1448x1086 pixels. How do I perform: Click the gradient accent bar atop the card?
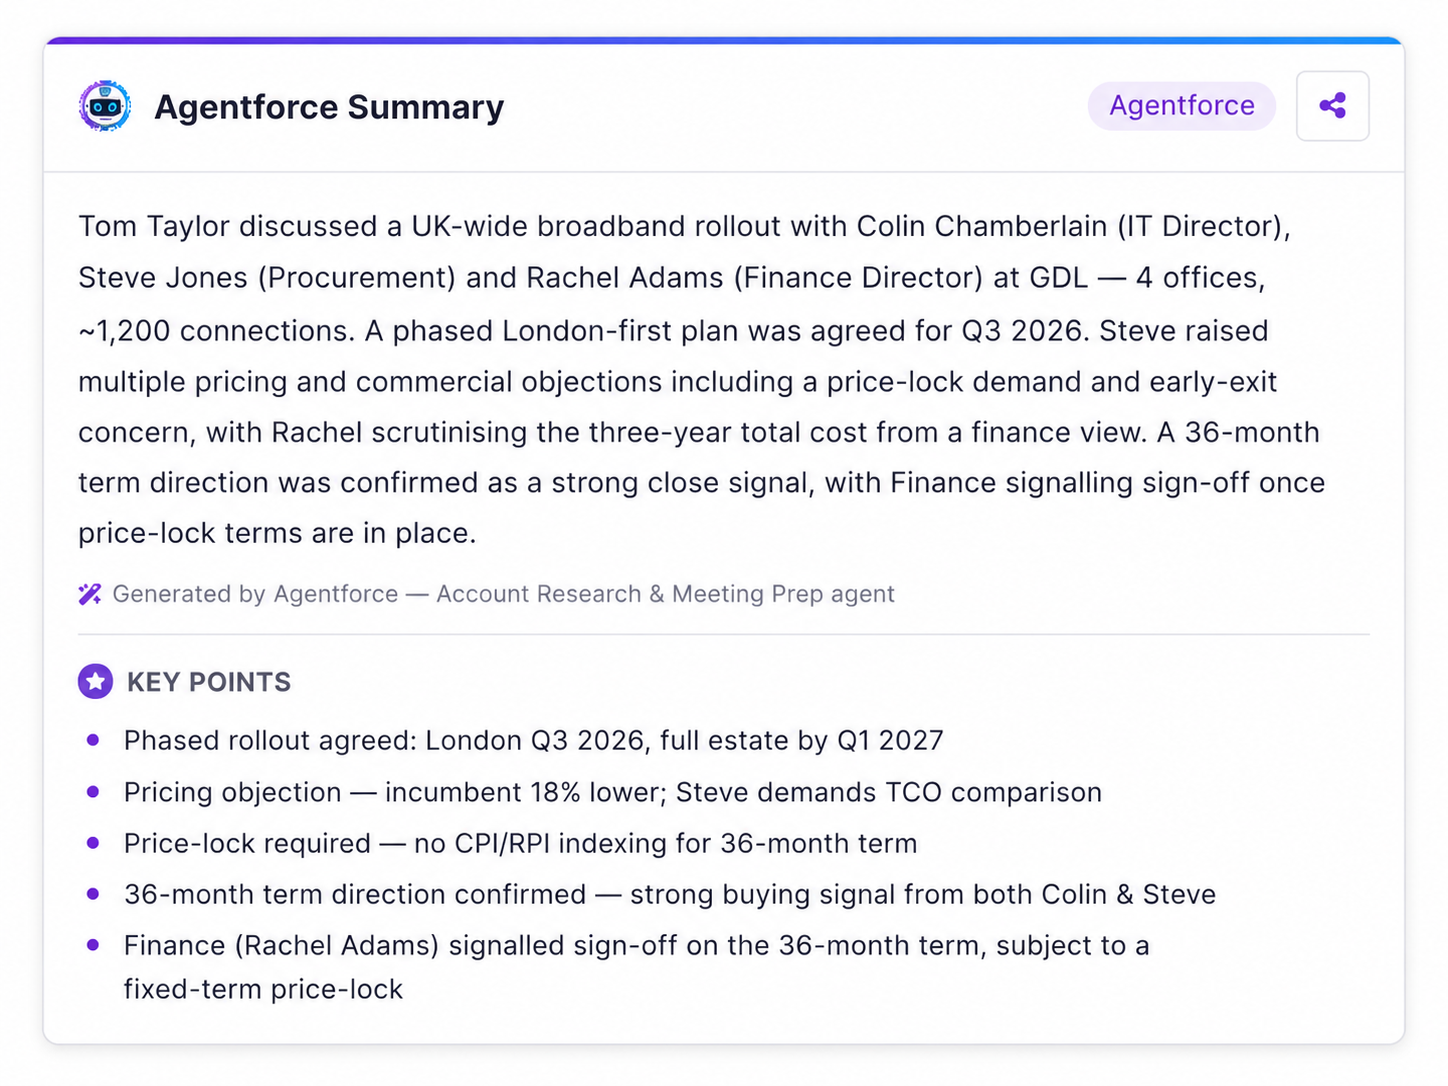coord(724,40)
